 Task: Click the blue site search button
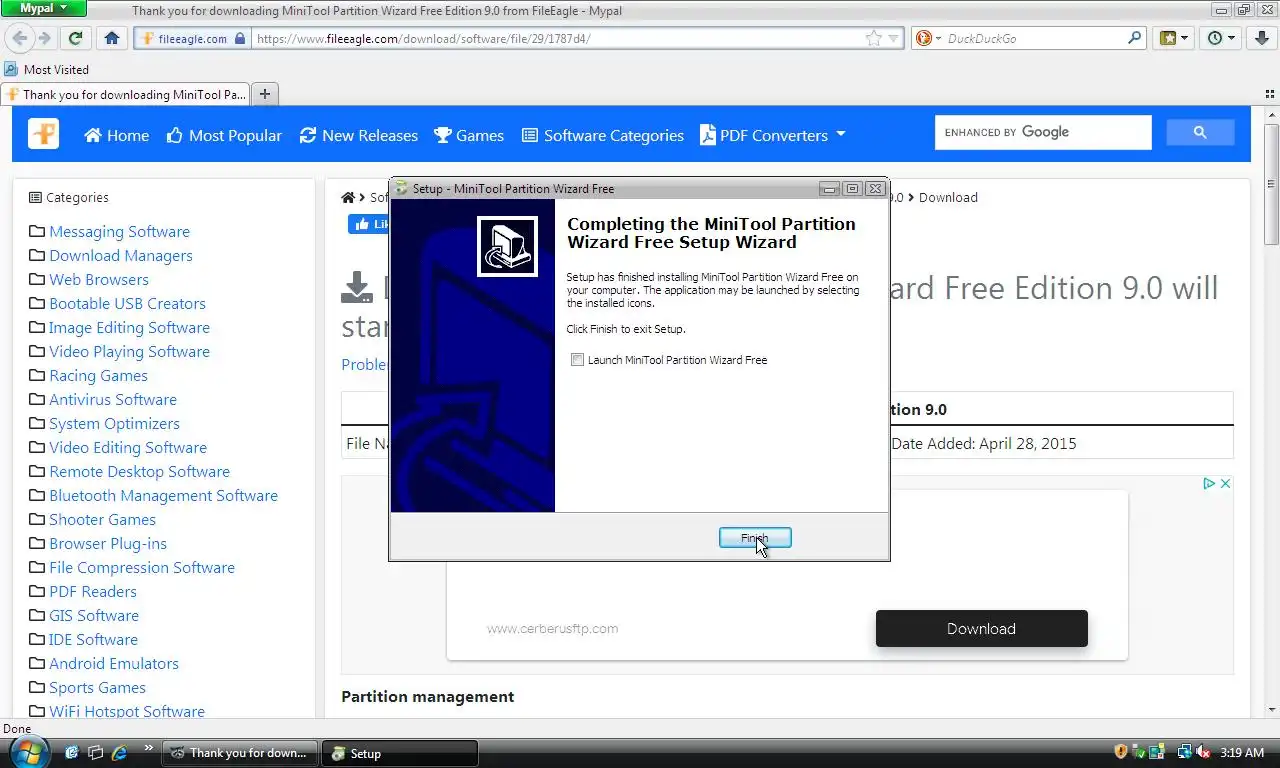tap(1200, 132)
